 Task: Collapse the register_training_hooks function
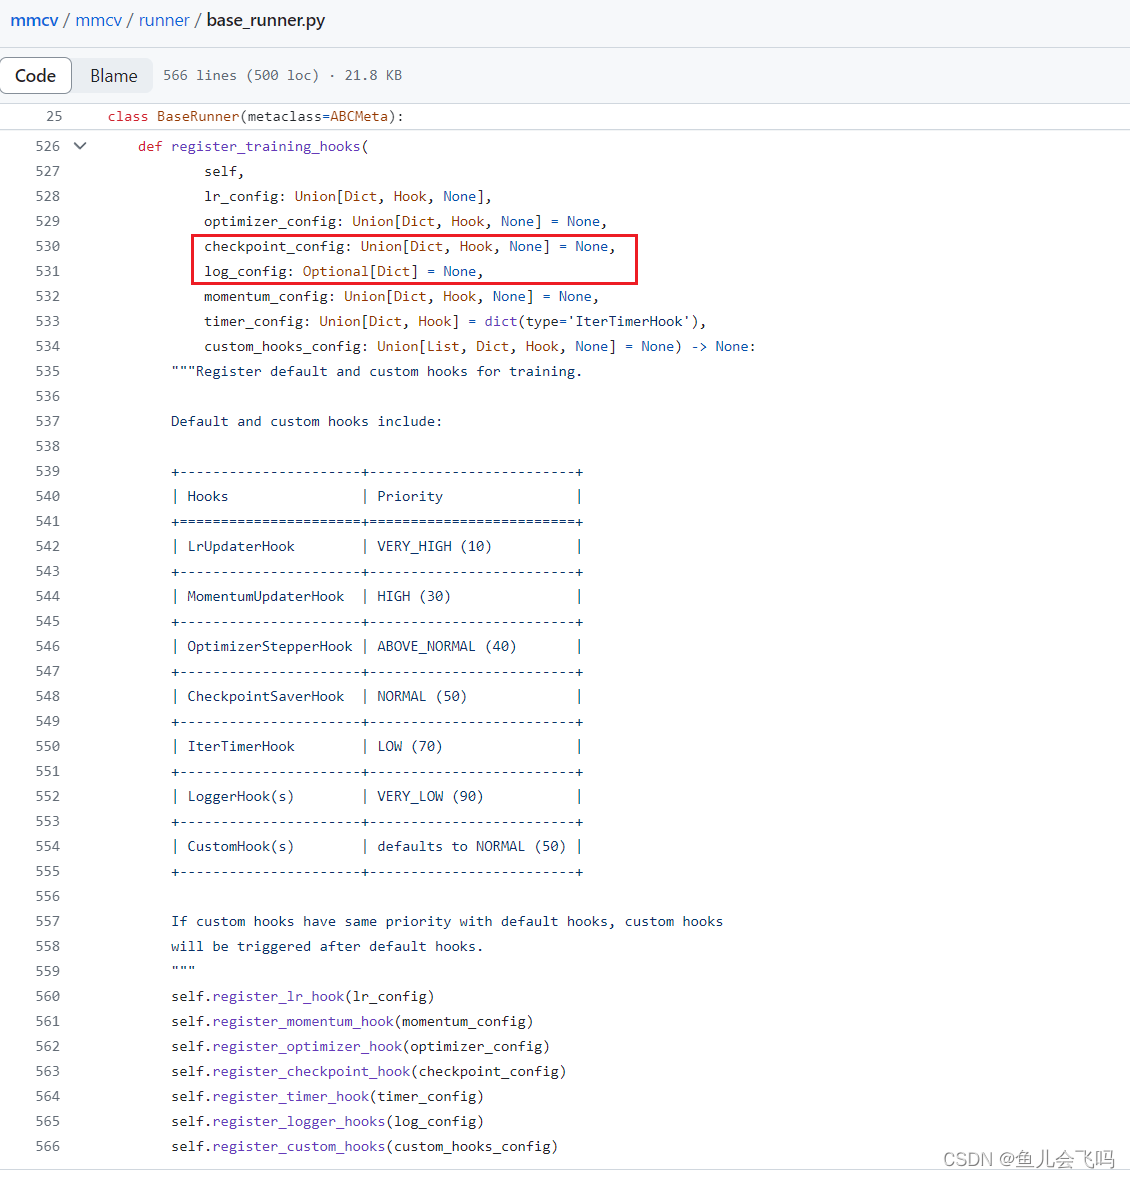pos(79,145)
